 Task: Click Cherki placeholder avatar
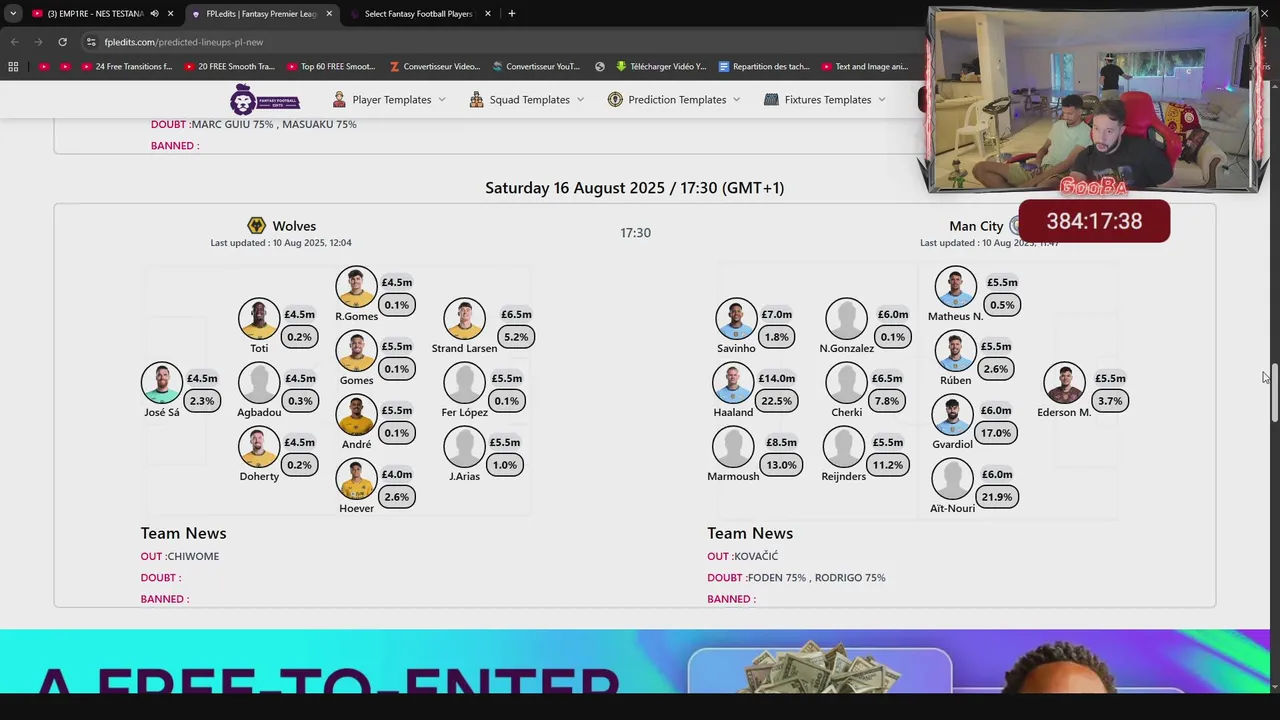click(x=846, y=383)
